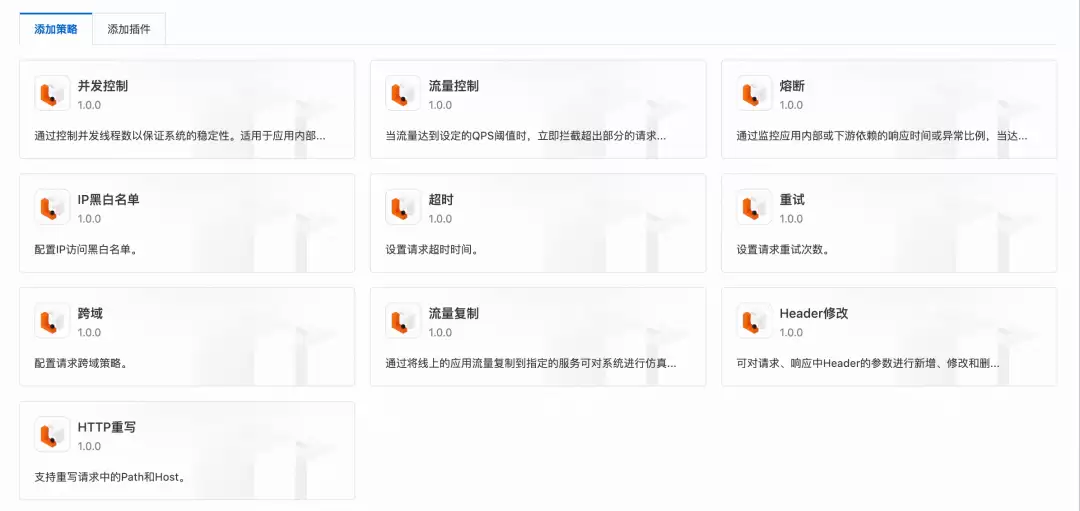Click description 配置请求跨域策略。

(81, 363)
